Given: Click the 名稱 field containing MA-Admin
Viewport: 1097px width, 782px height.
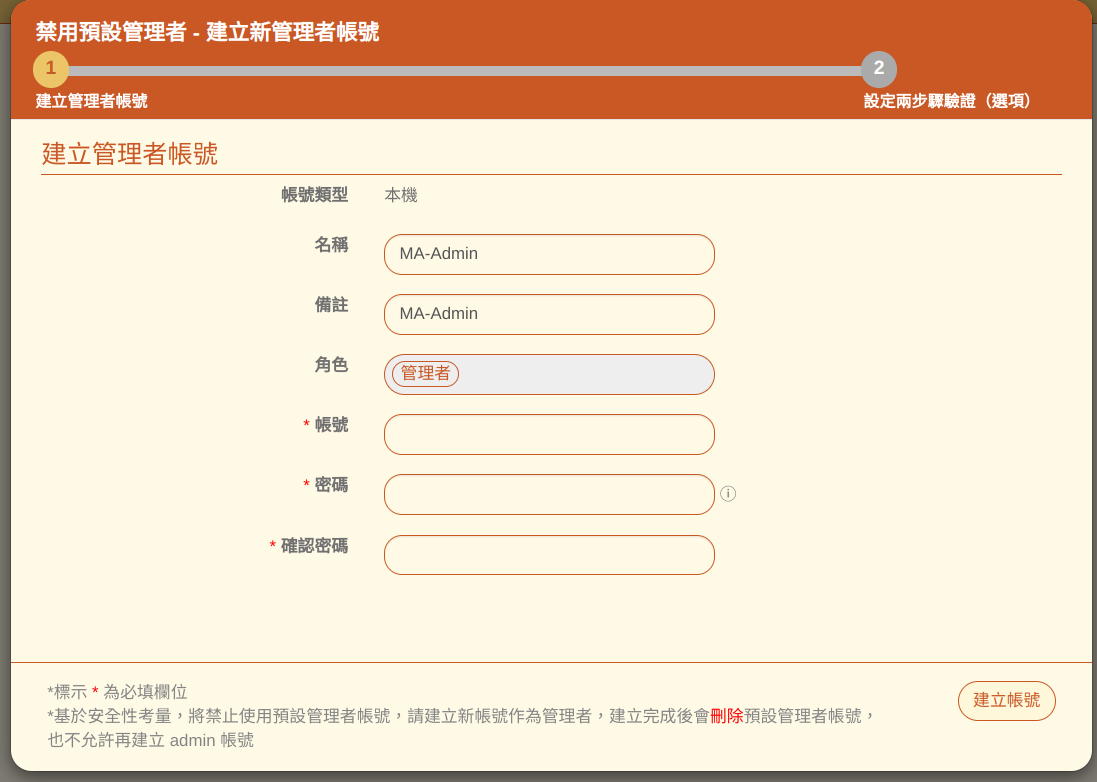Looking at the screenshot, I should coord(549,254).
